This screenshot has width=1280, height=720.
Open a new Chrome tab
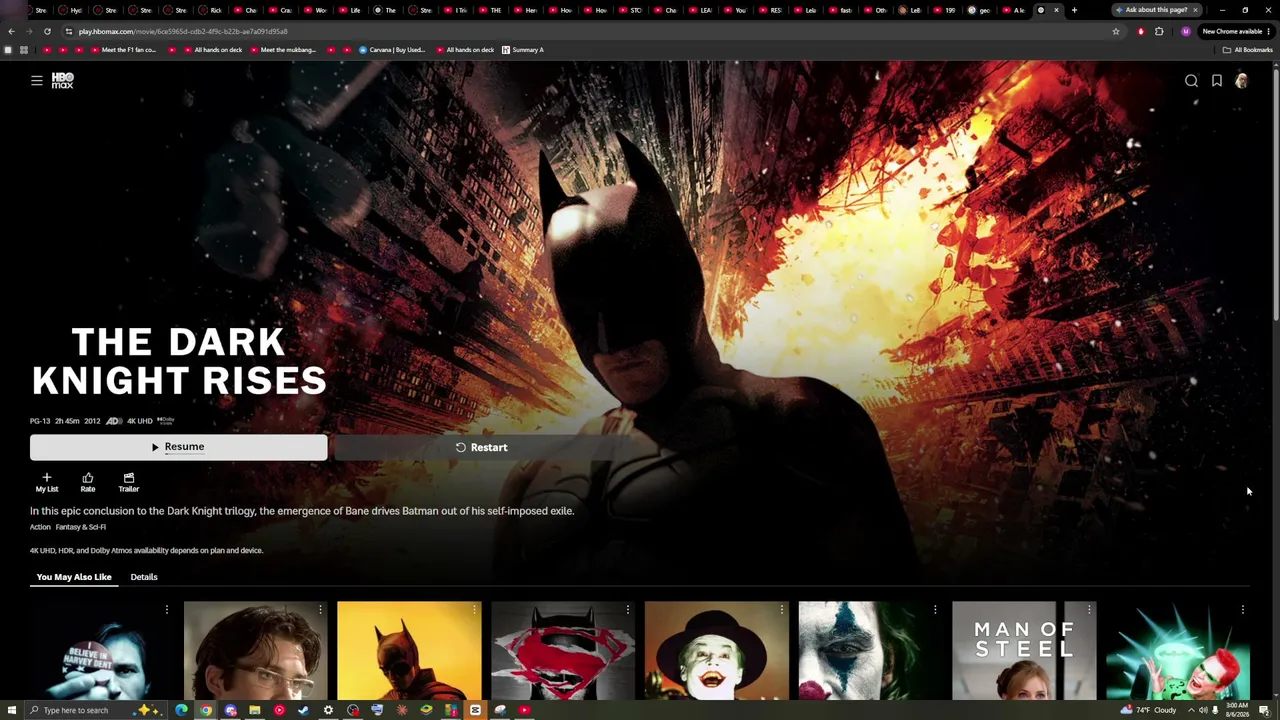1074,10
